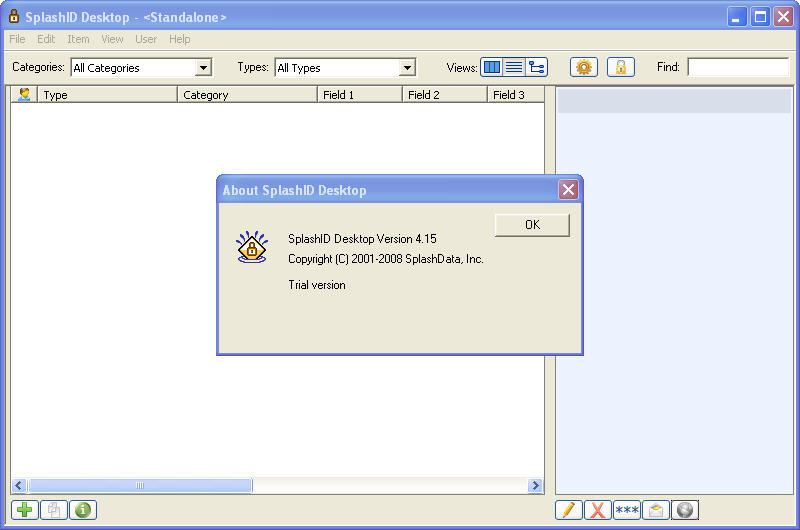Screen dimensions: 800x530
Task: Click the Copyright SplashData text line
Action: [x=386, y=259]
